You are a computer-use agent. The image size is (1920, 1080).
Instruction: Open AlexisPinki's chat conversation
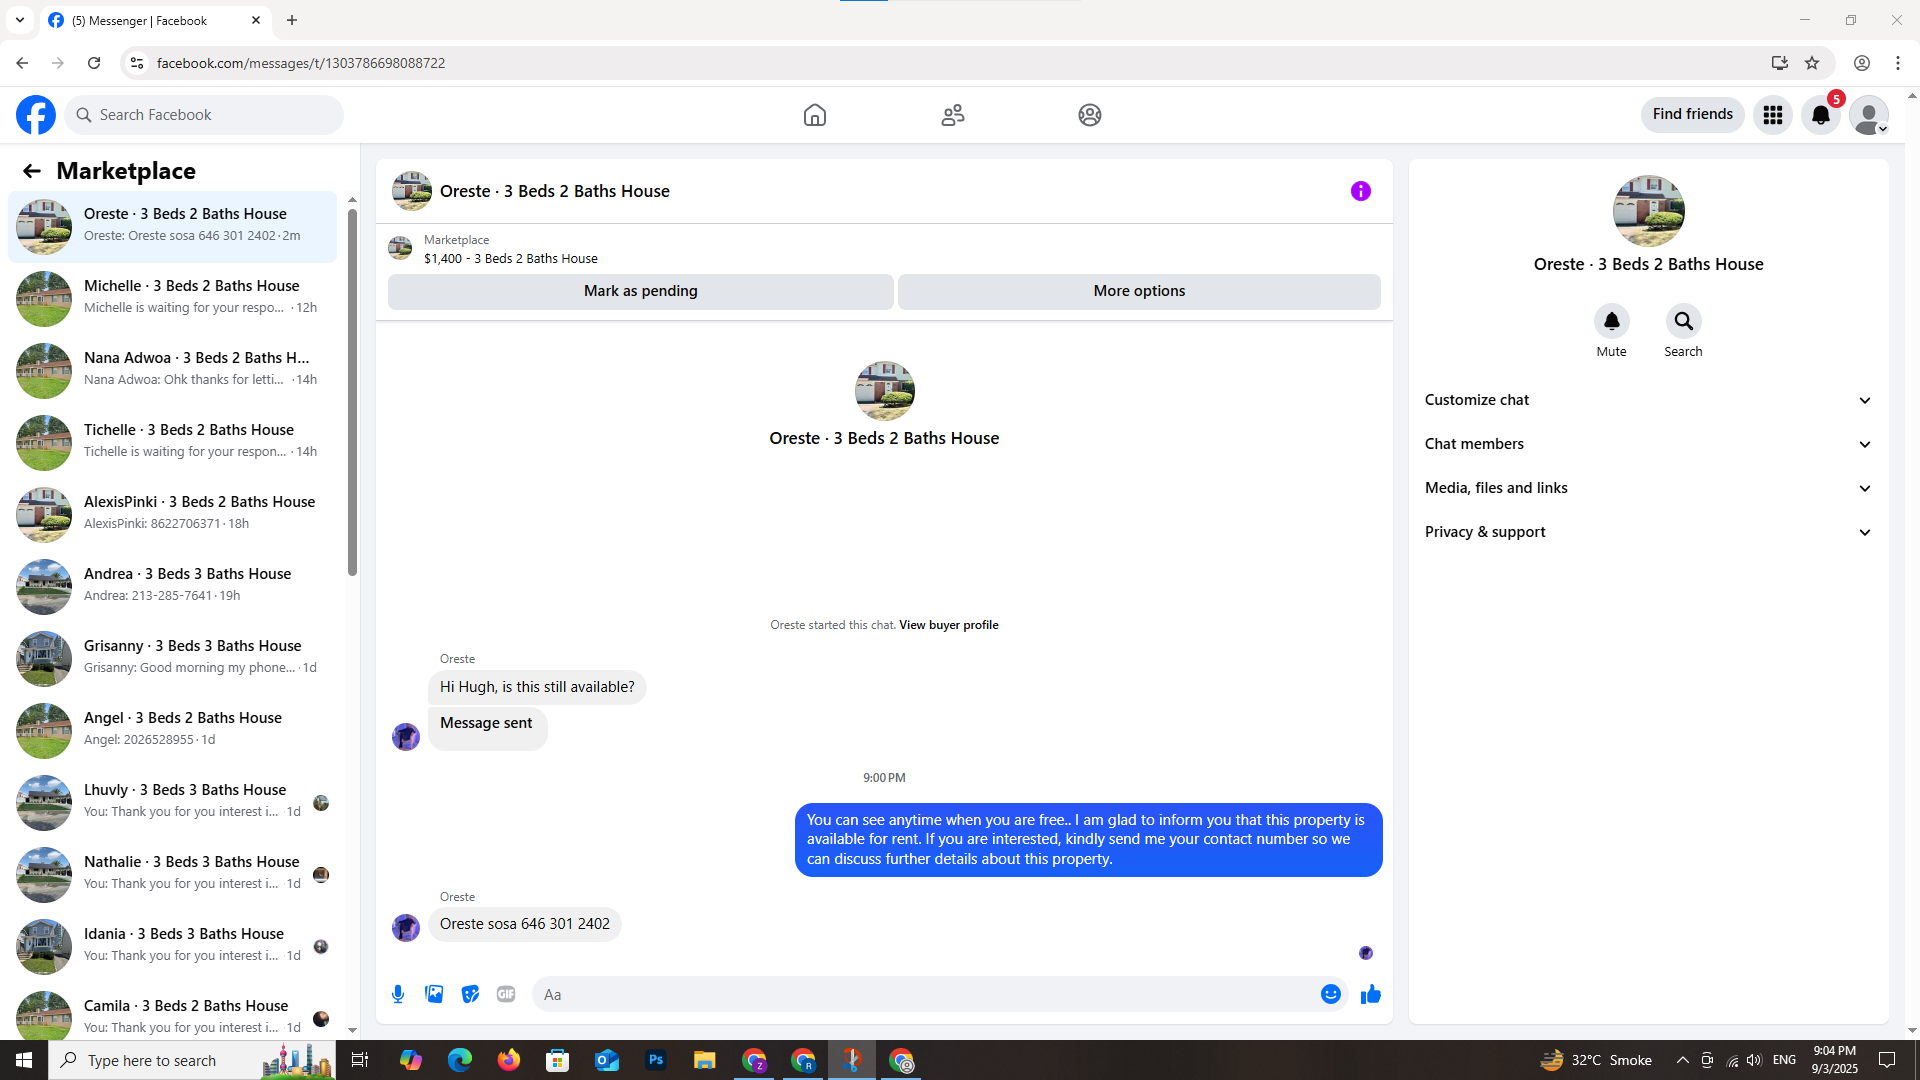tap(172, 515)
